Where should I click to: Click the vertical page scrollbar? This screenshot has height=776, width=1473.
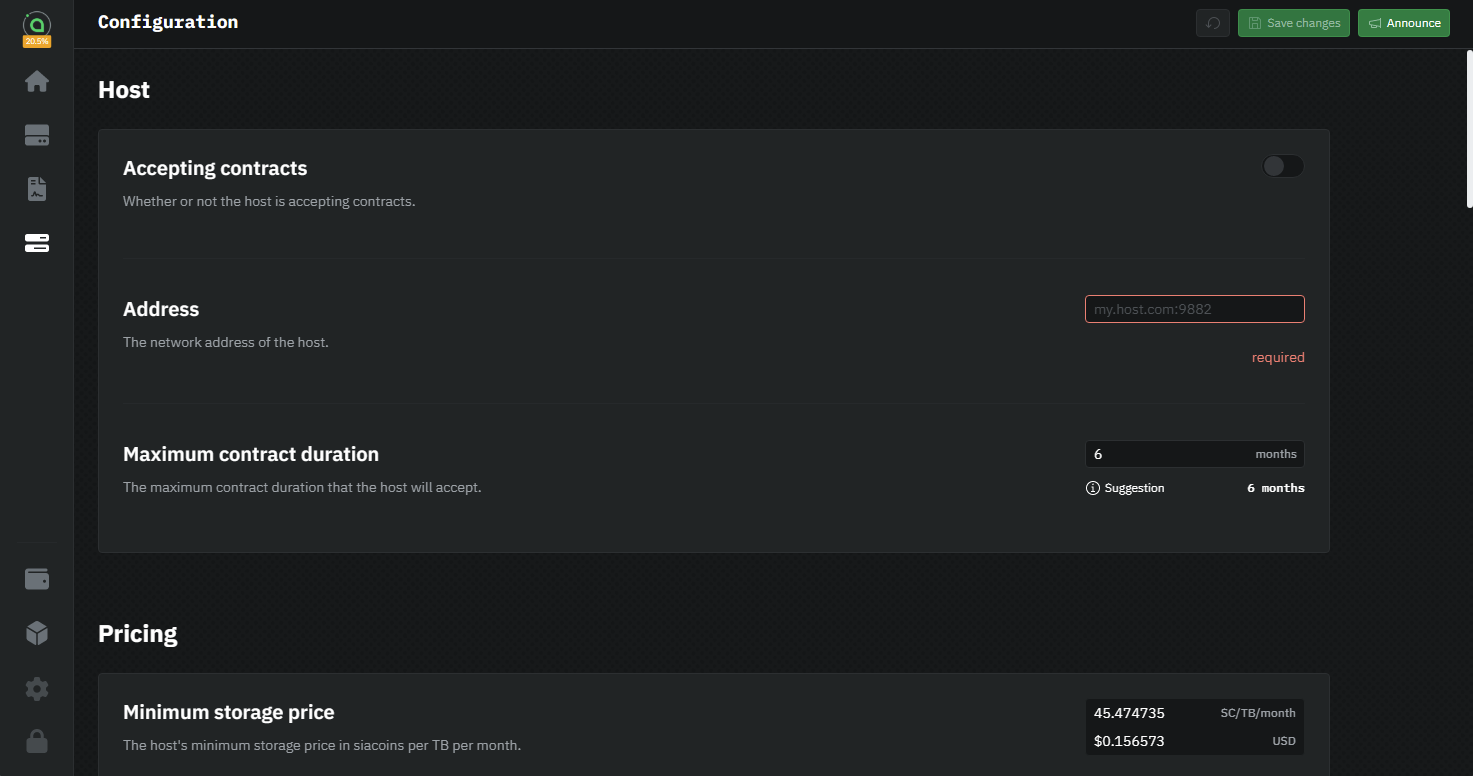[x=1468, y=130]
